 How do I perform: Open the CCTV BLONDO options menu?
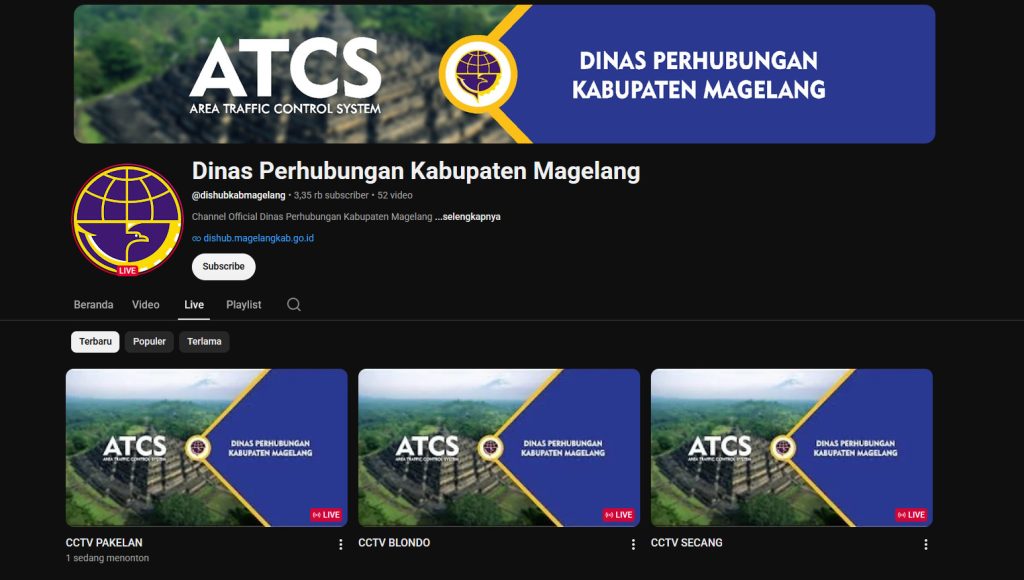pos(633,544)
